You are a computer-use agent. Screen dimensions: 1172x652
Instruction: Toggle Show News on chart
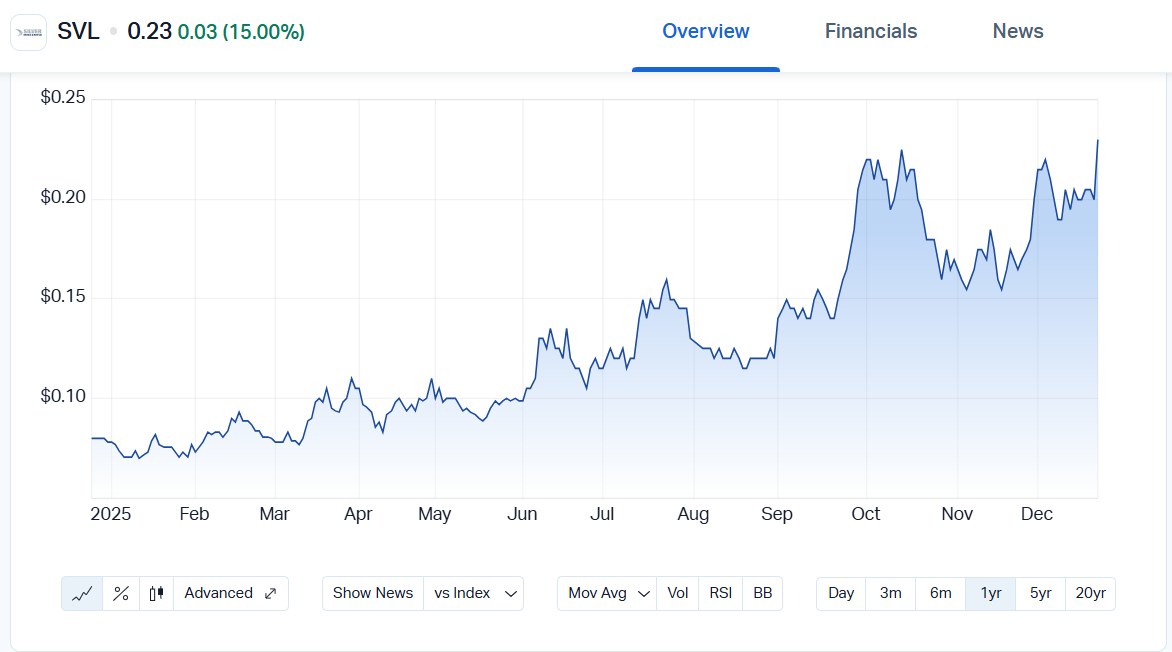[373, 593]
